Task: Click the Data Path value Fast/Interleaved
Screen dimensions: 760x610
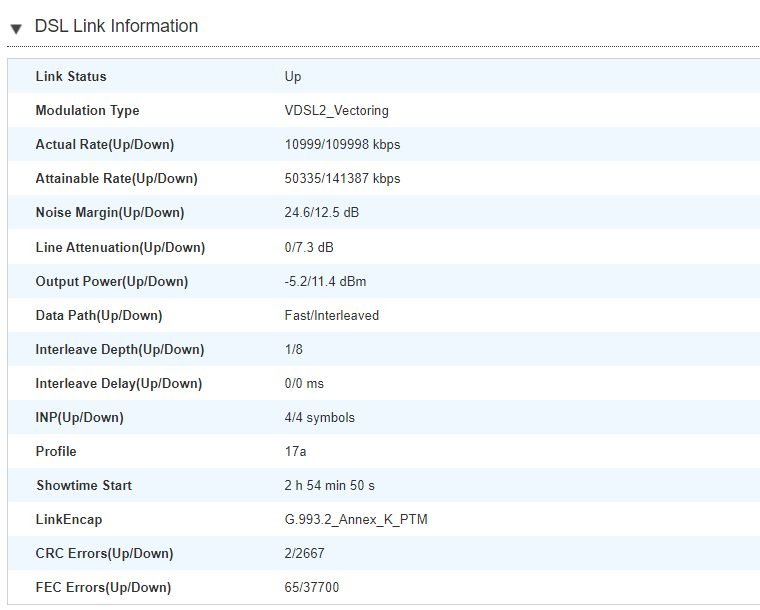Action: (332, 315)
